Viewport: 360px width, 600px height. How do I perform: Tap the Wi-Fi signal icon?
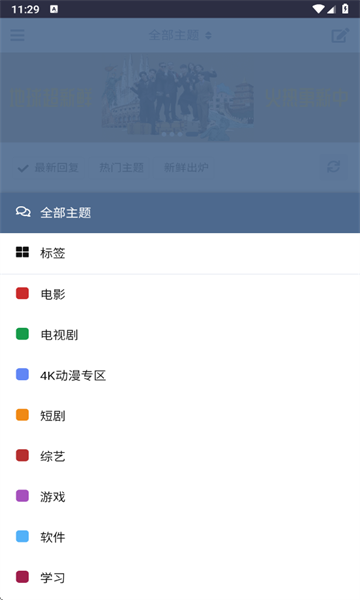pos(318,9)
